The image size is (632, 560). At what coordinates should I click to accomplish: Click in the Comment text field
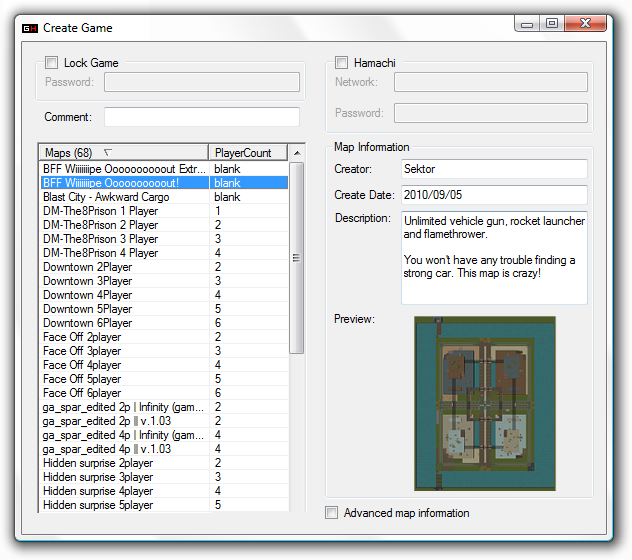[x=201, y=117]
